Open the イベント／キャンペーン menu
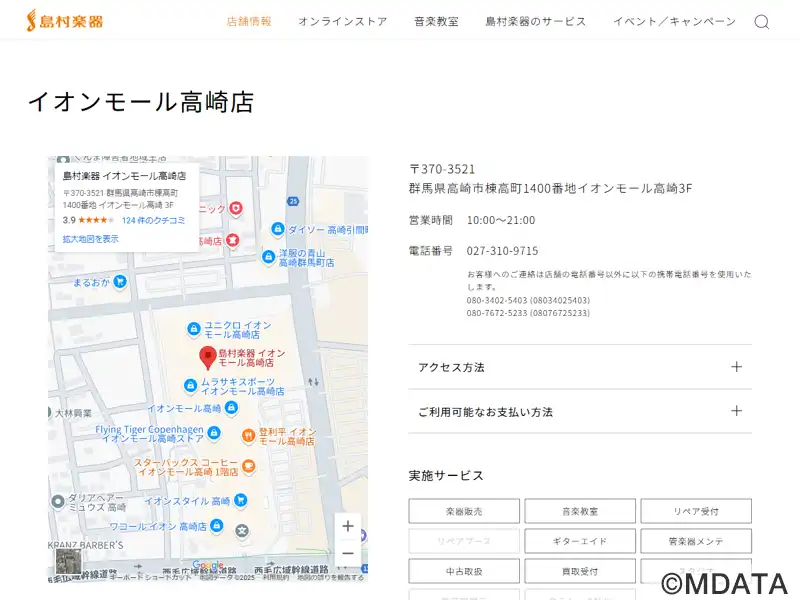 (x=674, y=21)
